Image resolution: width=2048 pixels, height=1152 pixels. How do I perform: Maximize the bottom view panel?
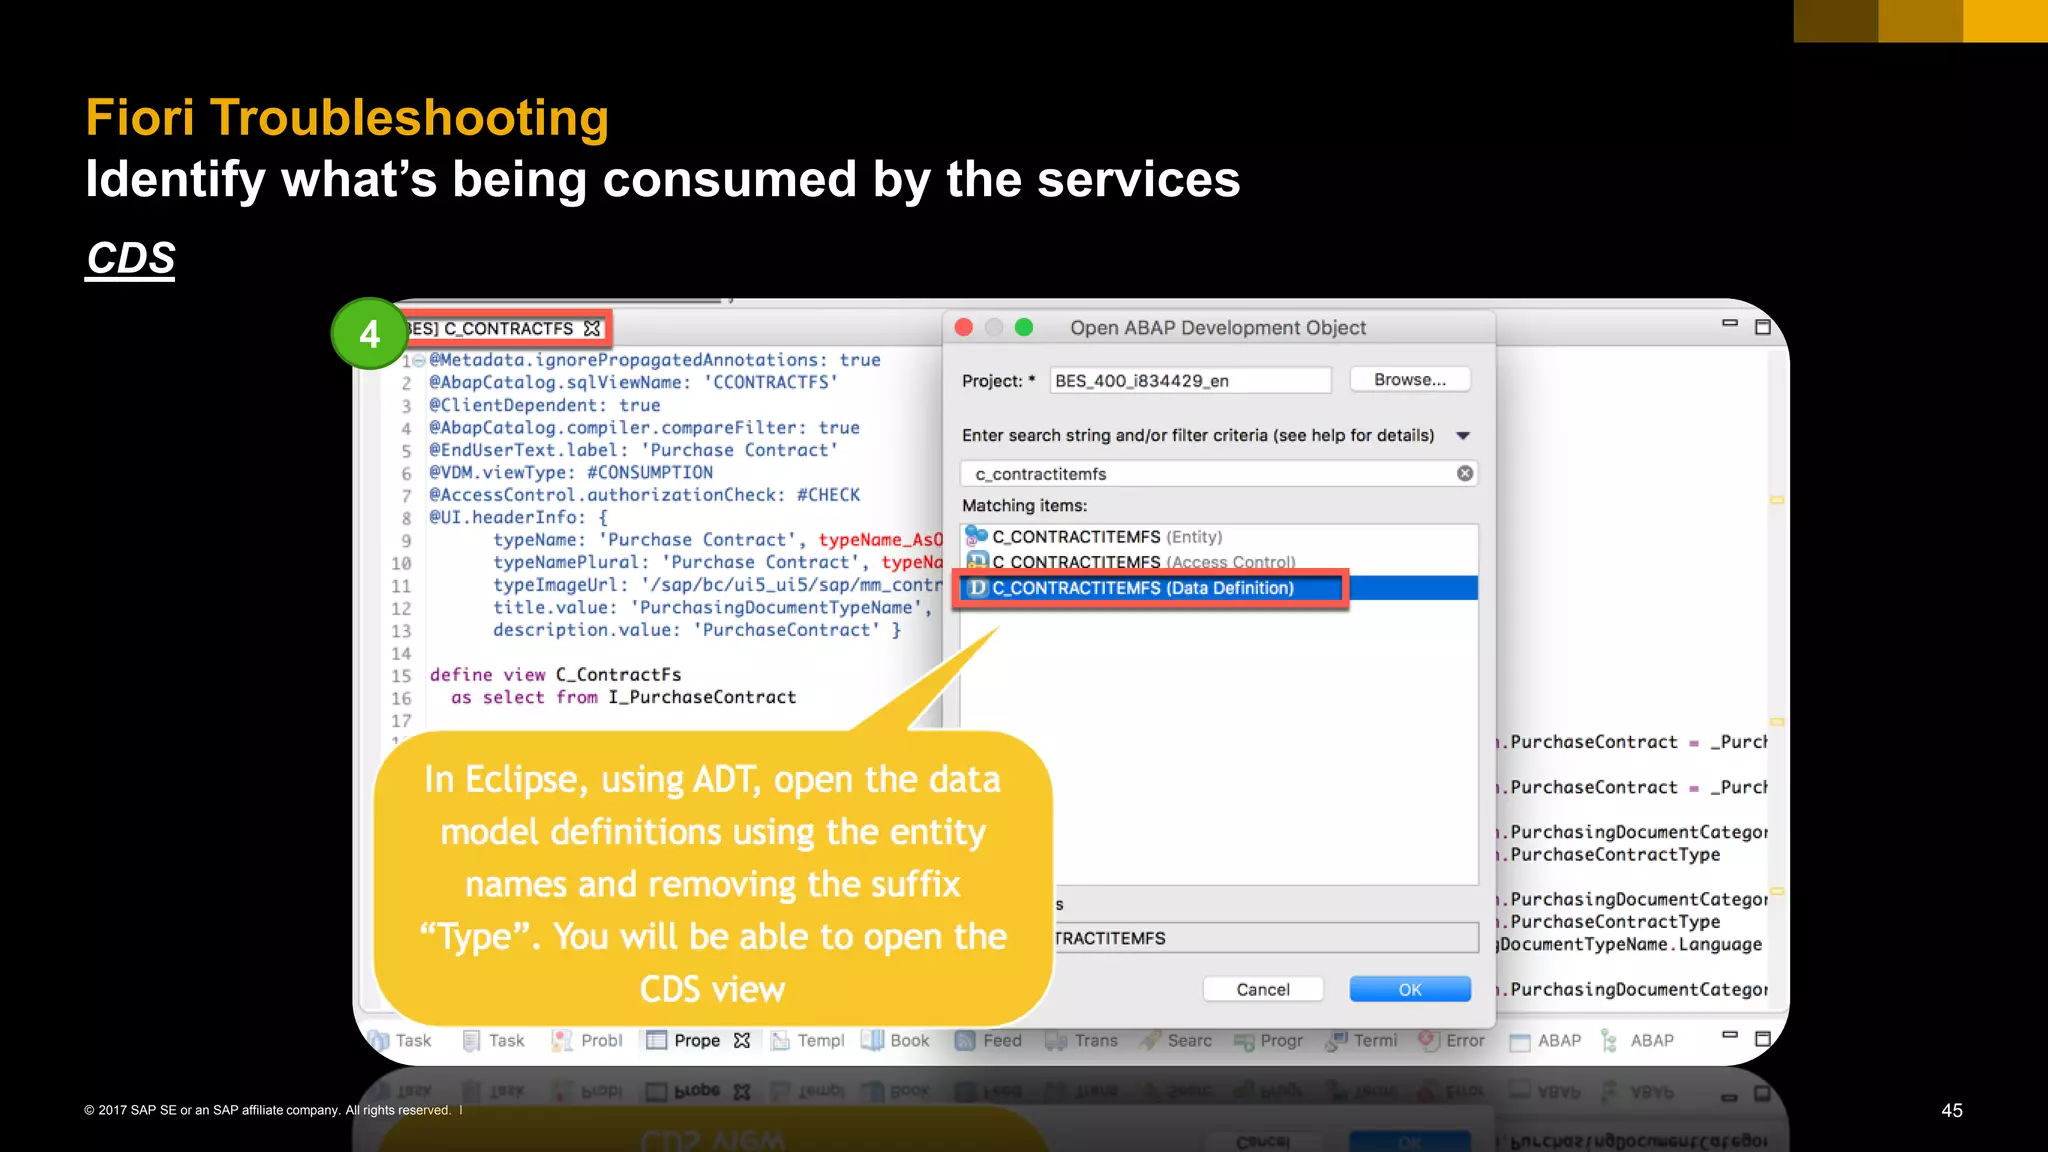pyautogui.click(x=1763, y=1039)
